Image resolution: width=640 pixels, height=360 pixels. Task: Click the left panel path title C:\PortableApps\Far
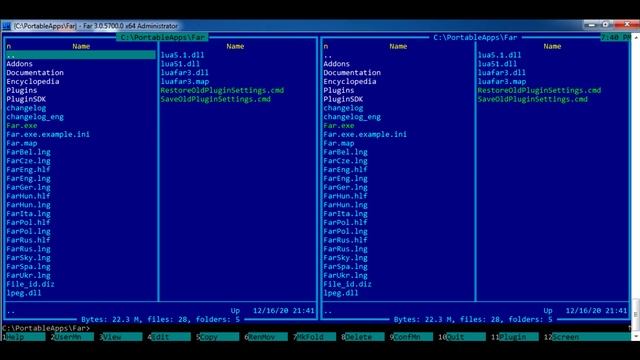162,38
